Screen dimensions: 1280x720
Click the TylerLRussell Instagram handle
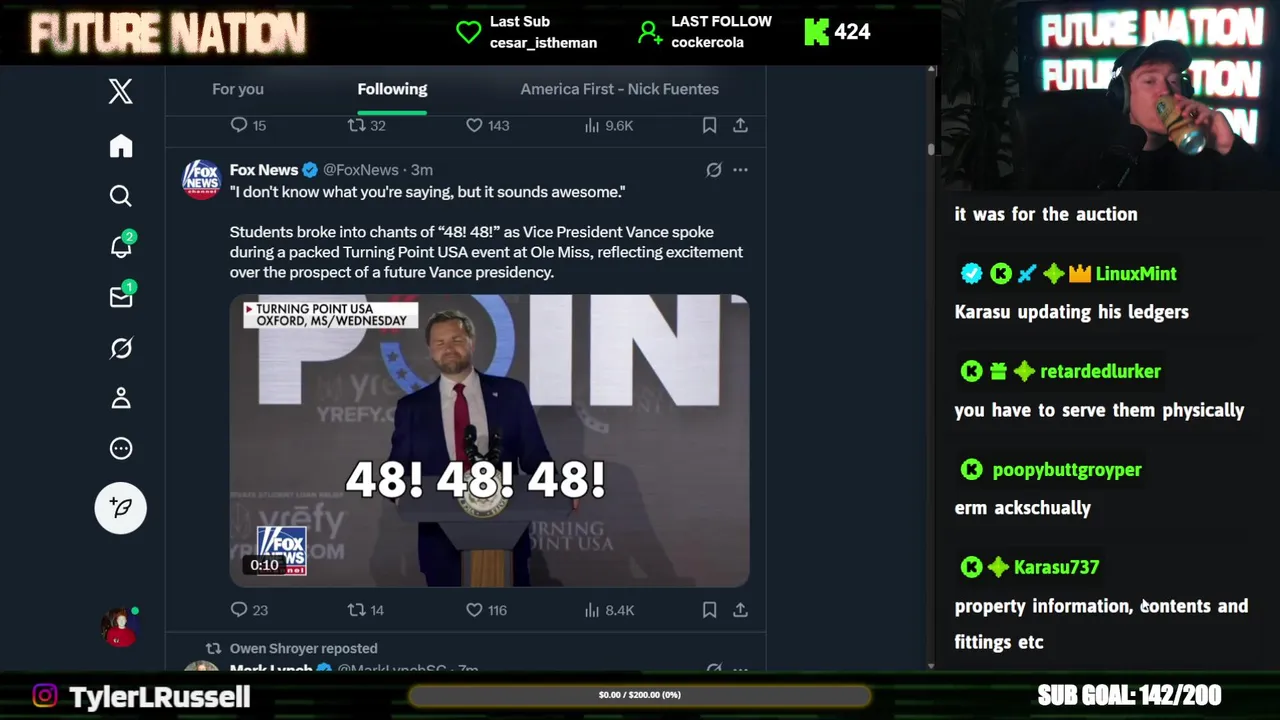(159, 696)
